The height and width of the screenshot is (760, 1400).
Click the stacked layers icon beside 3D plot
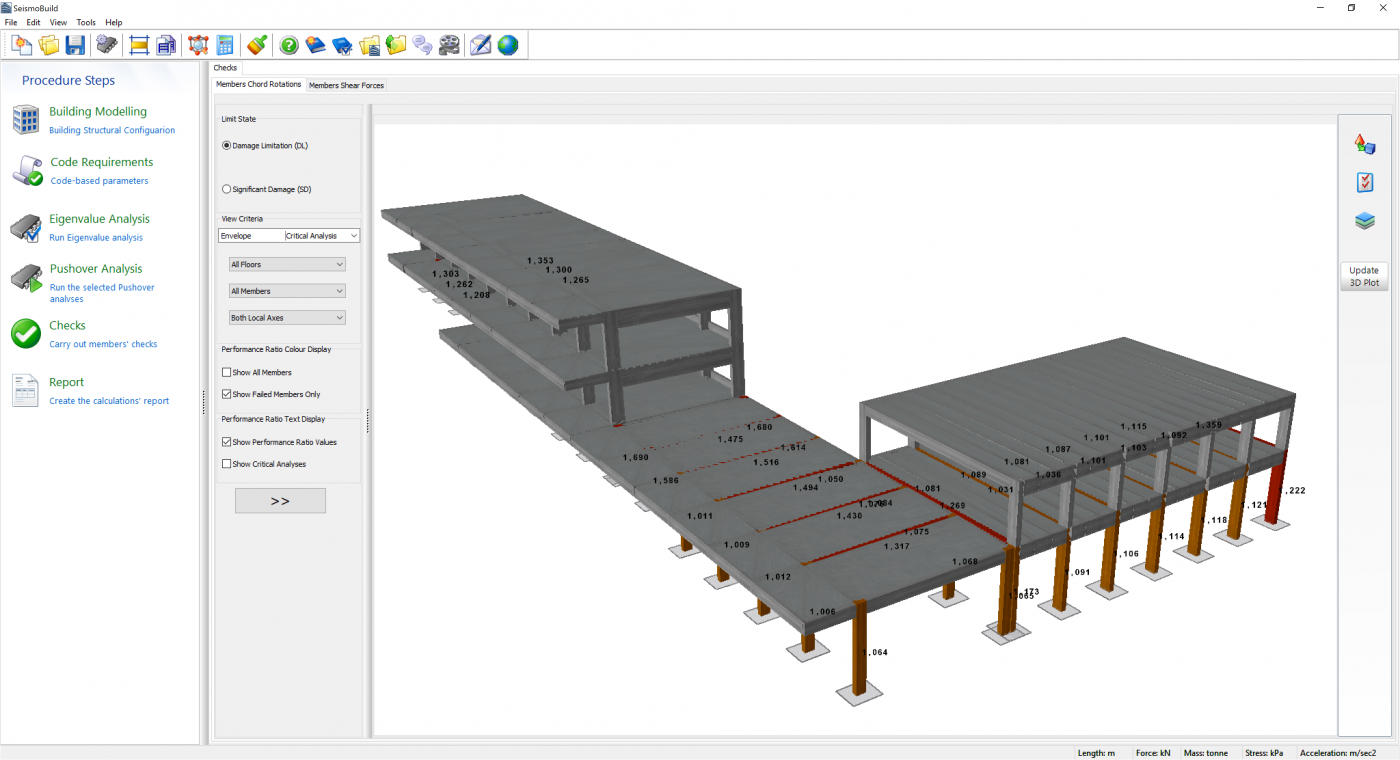click(x=1365, y=221)
